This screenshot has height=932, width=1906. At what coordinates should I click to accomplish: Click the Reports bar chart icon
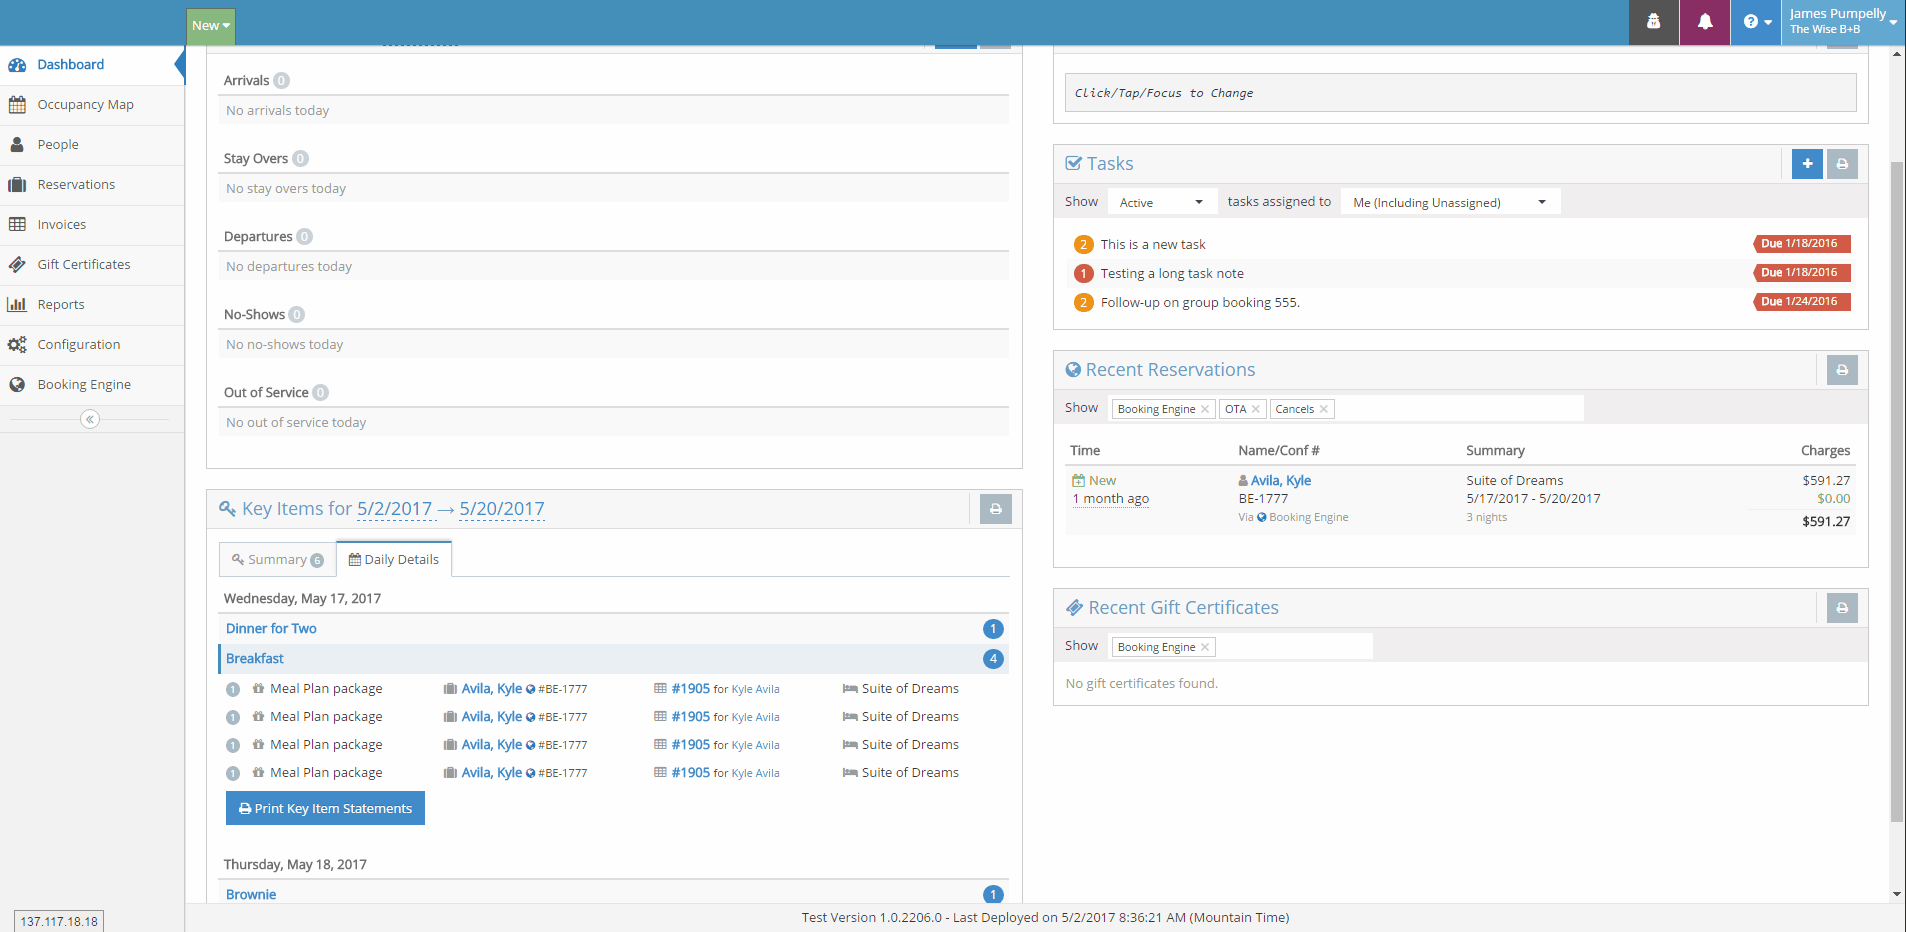[17, 305]
